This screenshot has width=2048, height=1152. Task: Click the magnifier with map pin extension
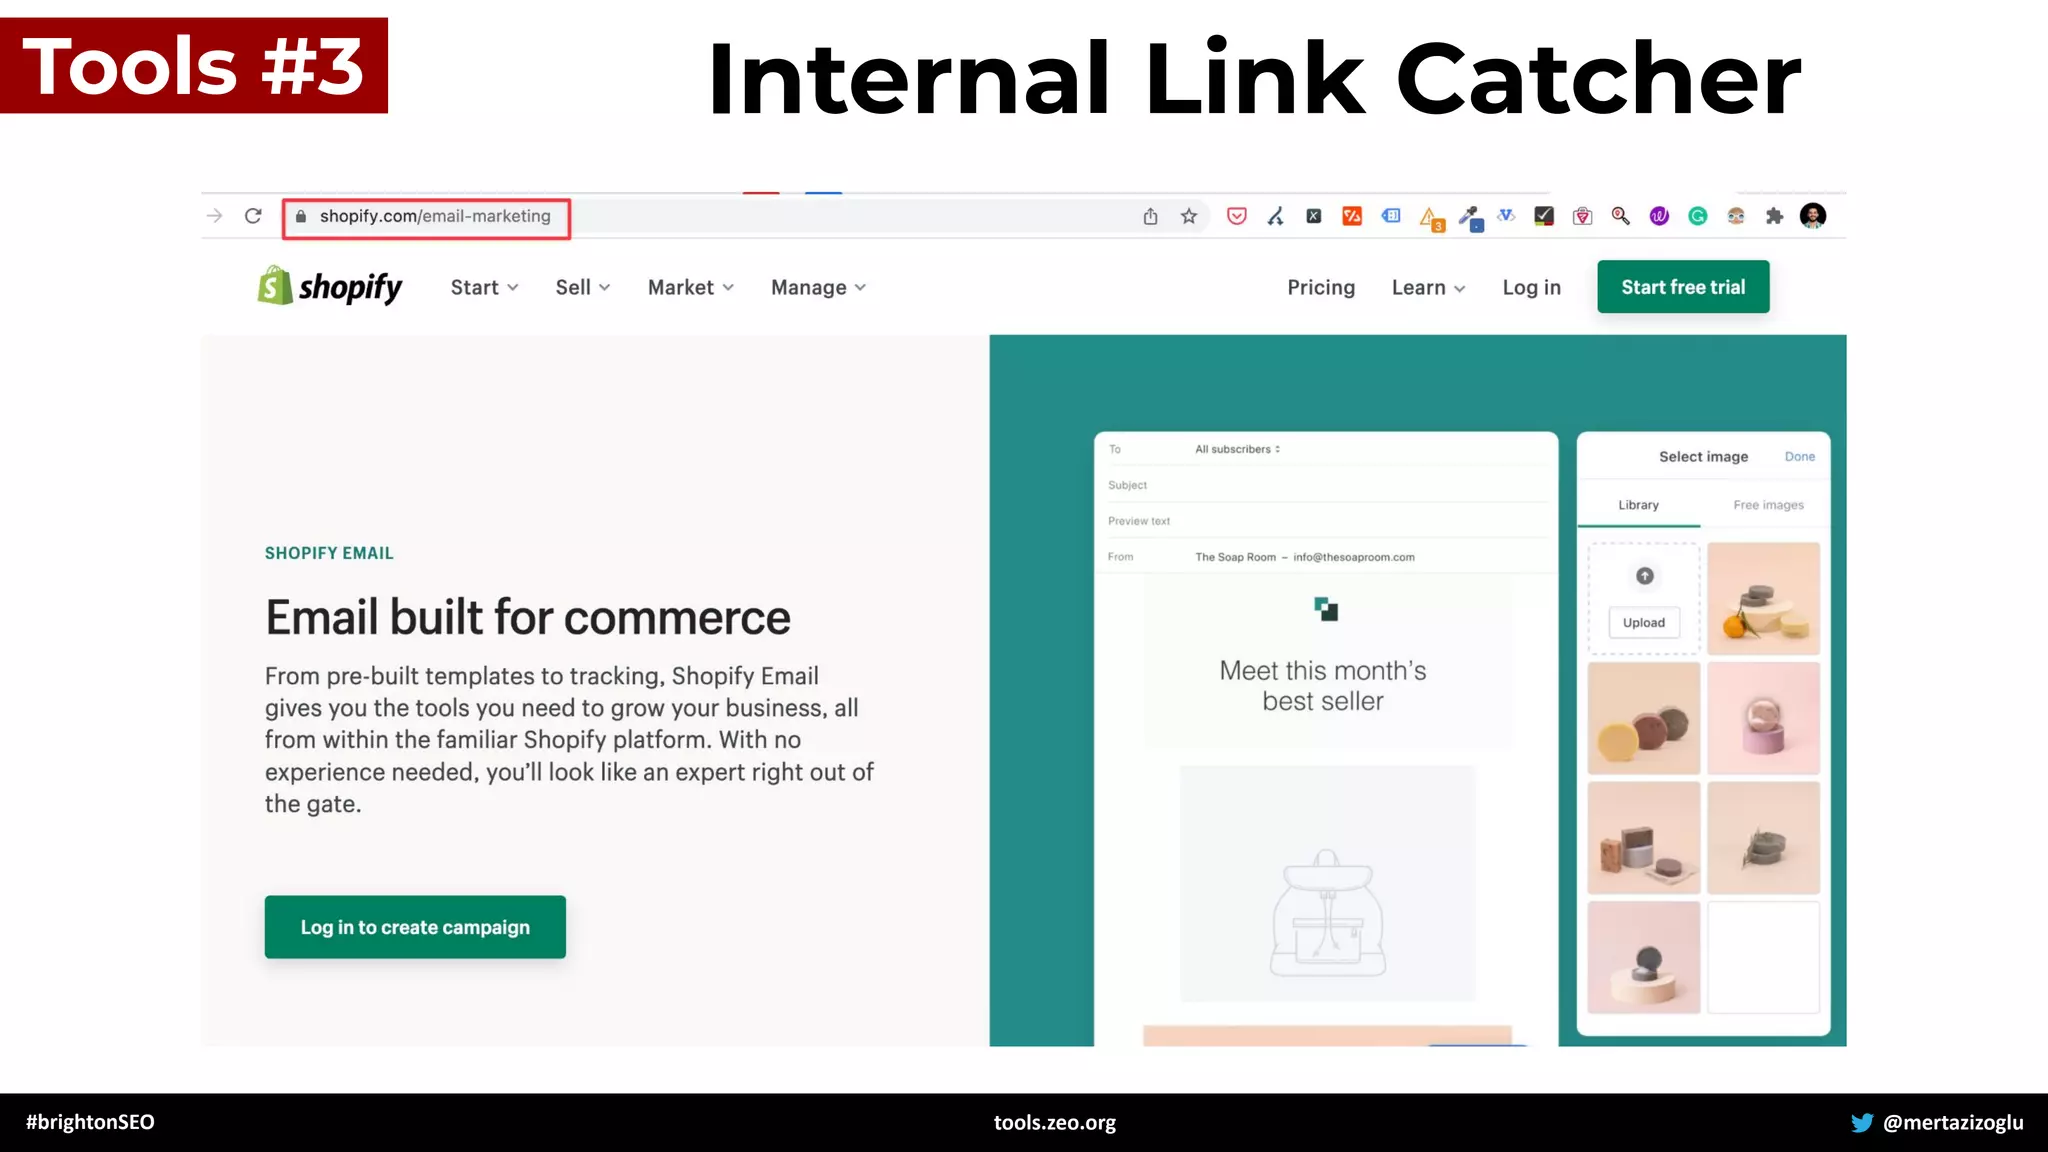(1621, 216)
